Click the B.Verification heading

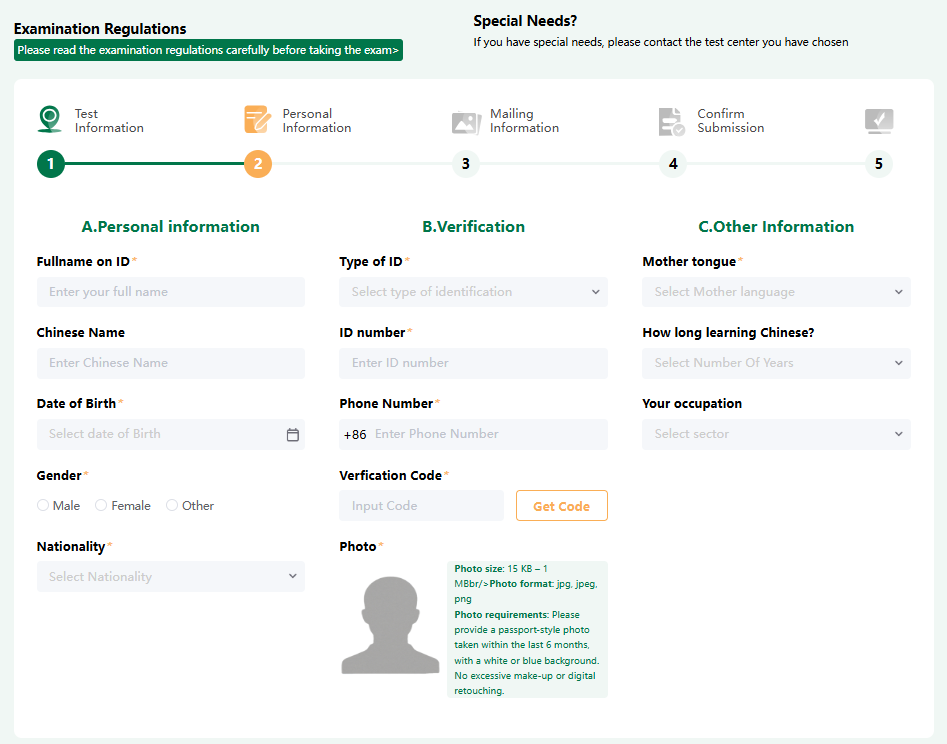(x=474, y=226)
